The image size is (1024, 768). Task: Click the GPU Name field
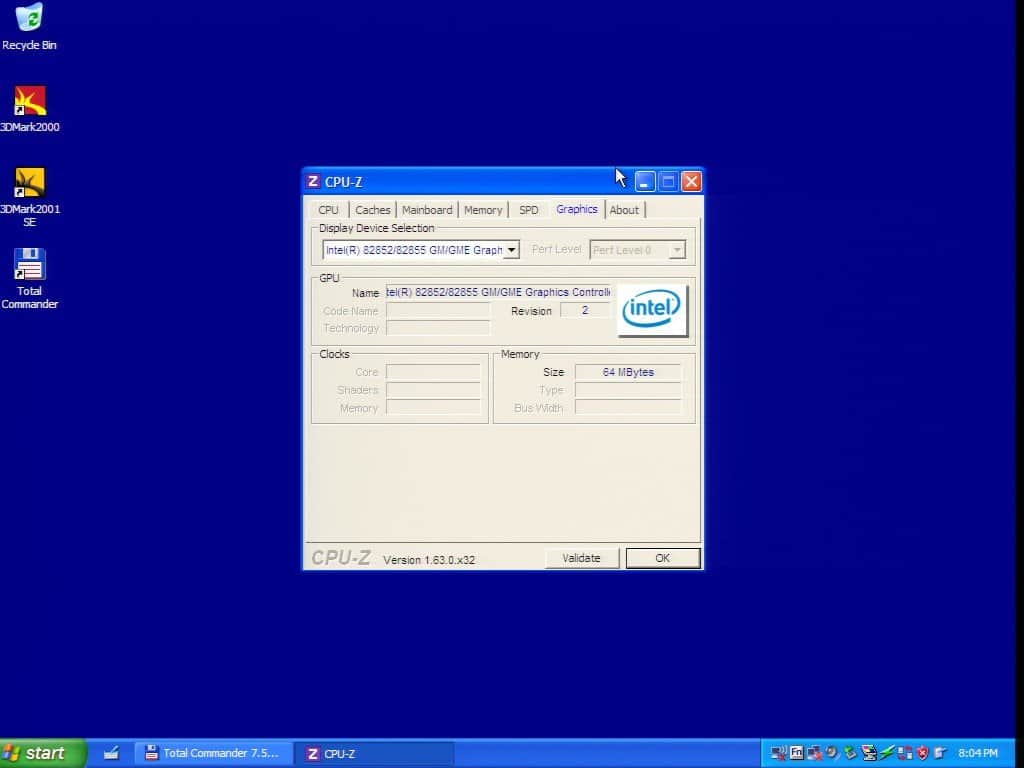tap(498, 292)
